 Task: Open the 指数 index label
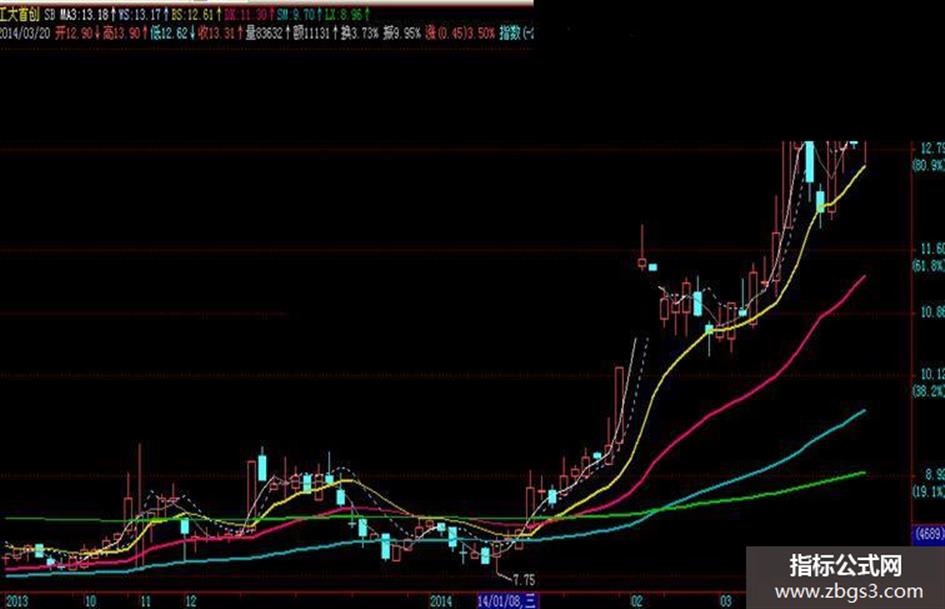(x=510, y=33)
